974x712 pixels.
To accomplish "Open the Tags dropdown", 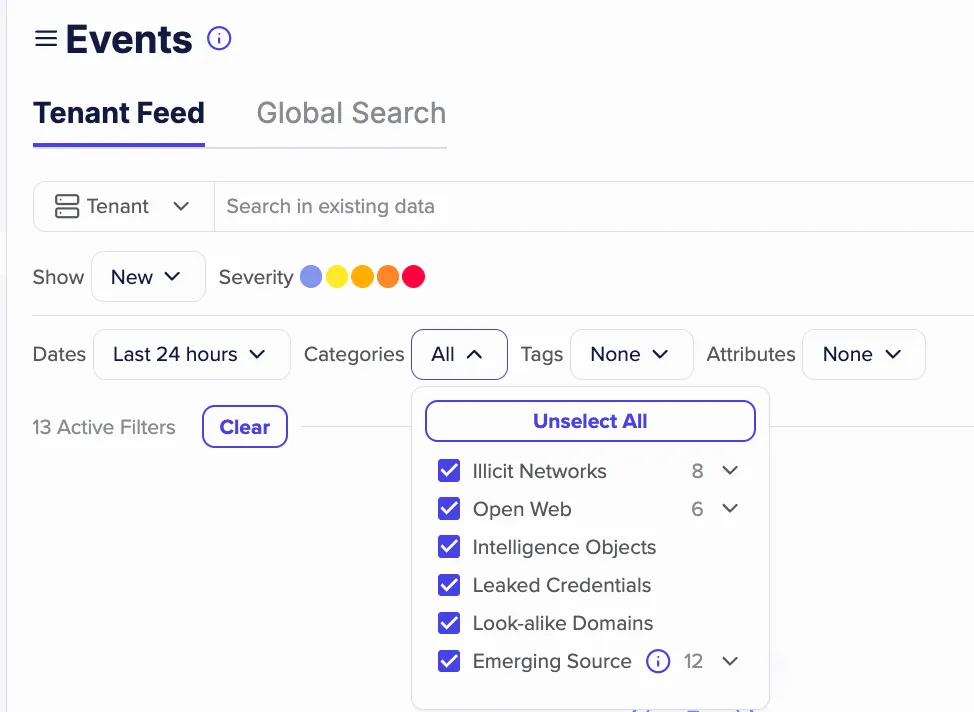I will click(632, 354).
